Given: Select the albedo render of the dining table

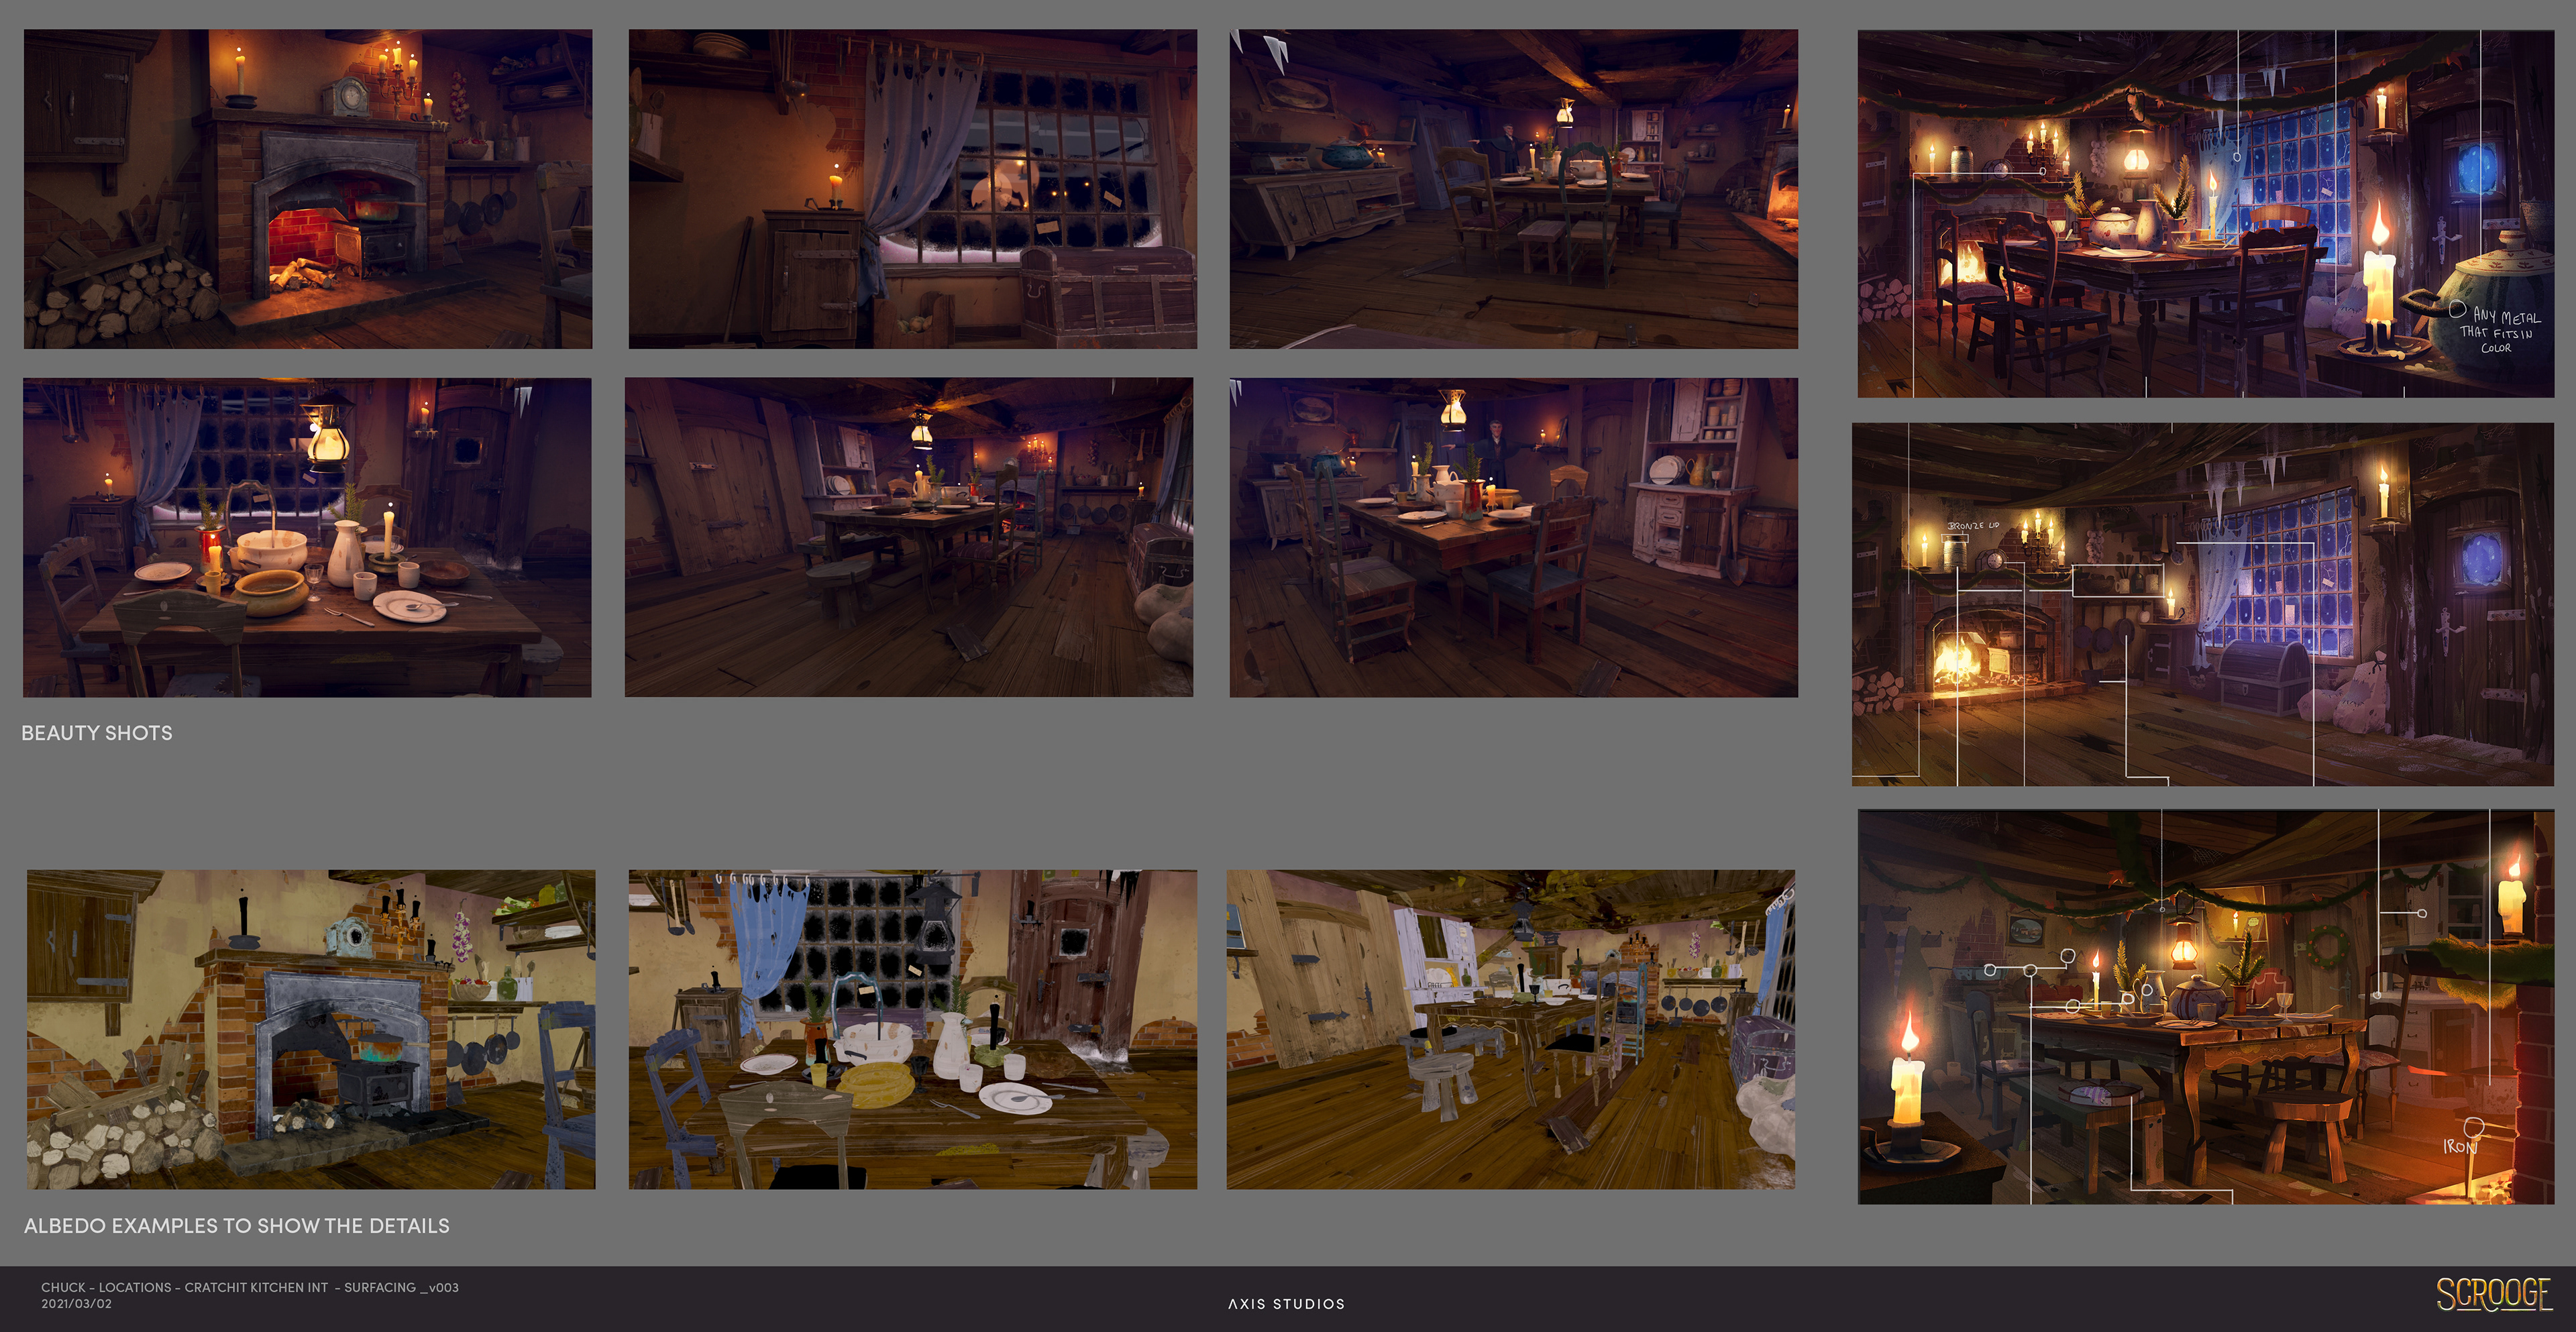Looking at the screenshot, I should coord(912,1029).
